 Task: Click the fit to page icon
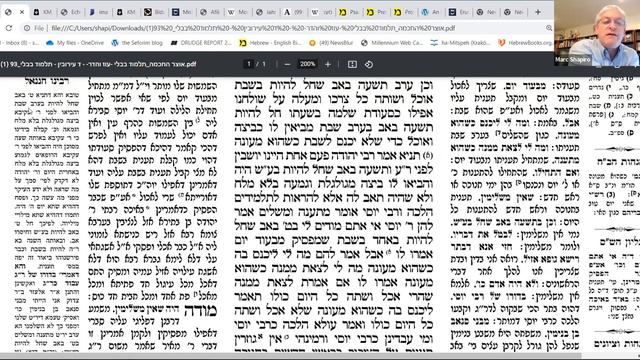[x=352, y=64]
